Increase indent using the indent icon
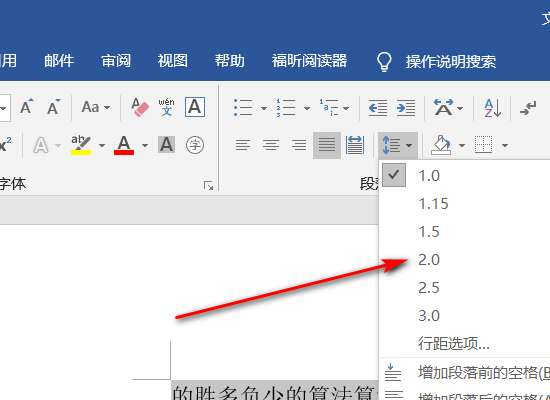Viewport: 550px width, 400px height. [406, 108]
